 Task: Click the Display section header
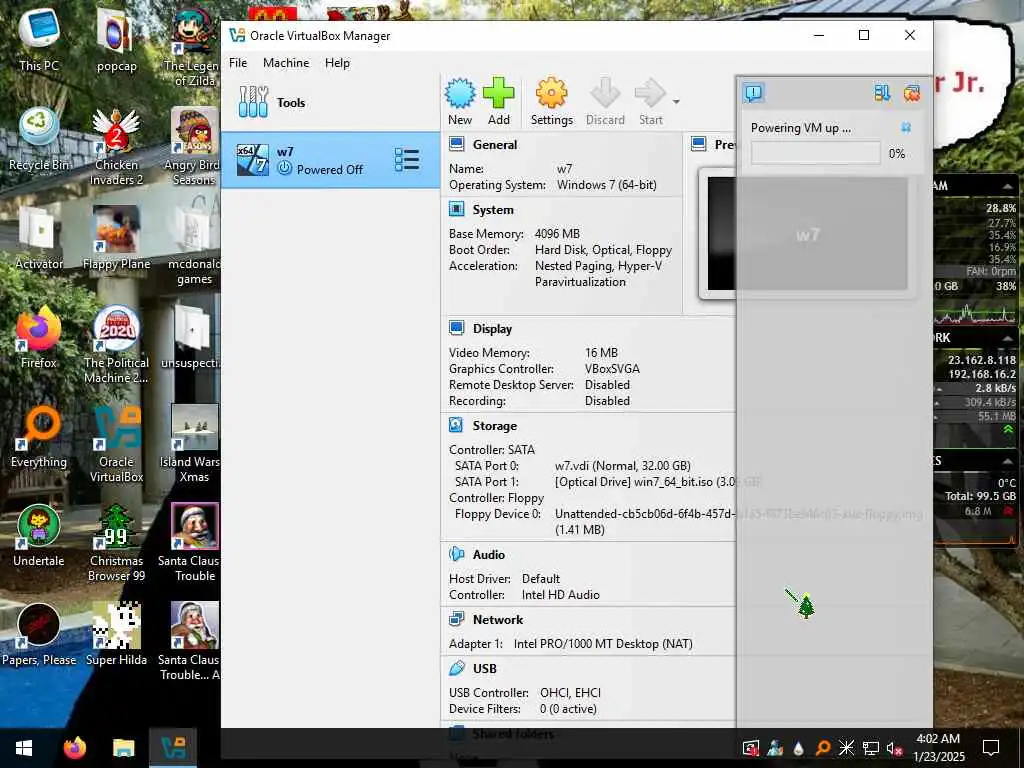tap(492, 329)
